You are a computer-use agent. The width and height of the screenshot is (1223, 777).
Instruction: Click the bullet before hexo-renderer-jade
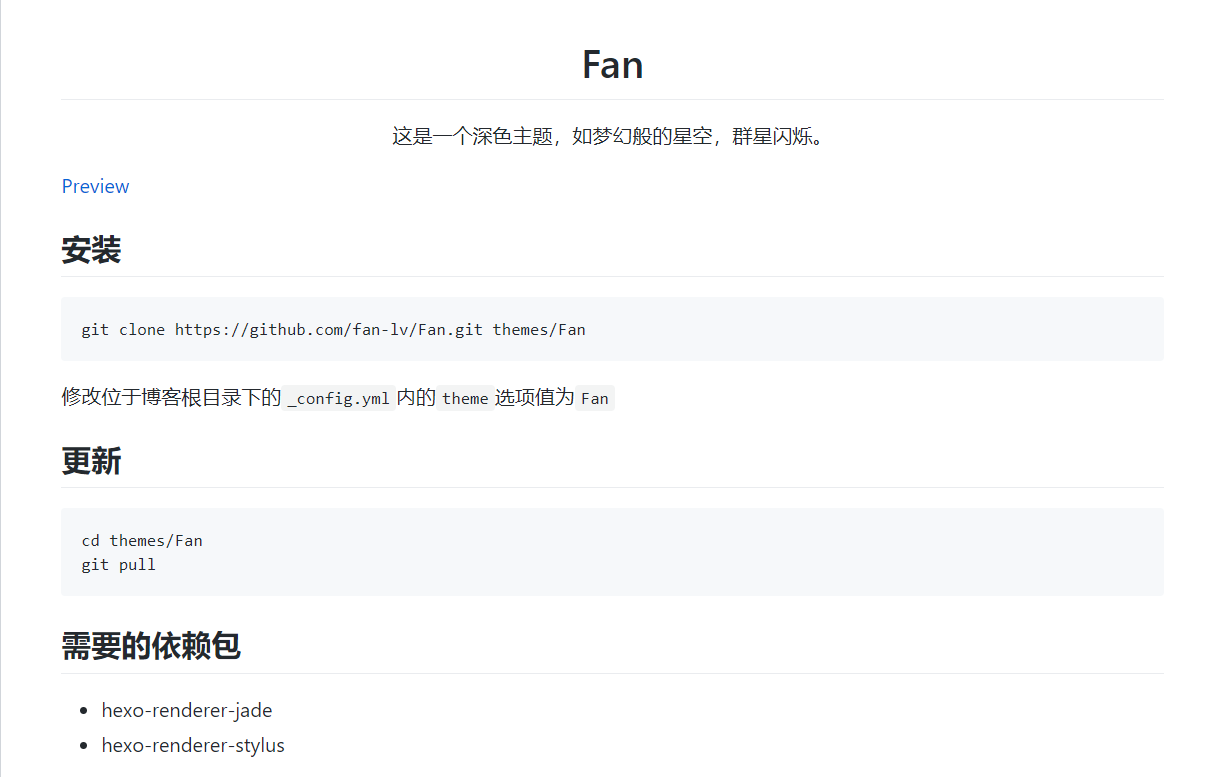[x=84, y=710]
